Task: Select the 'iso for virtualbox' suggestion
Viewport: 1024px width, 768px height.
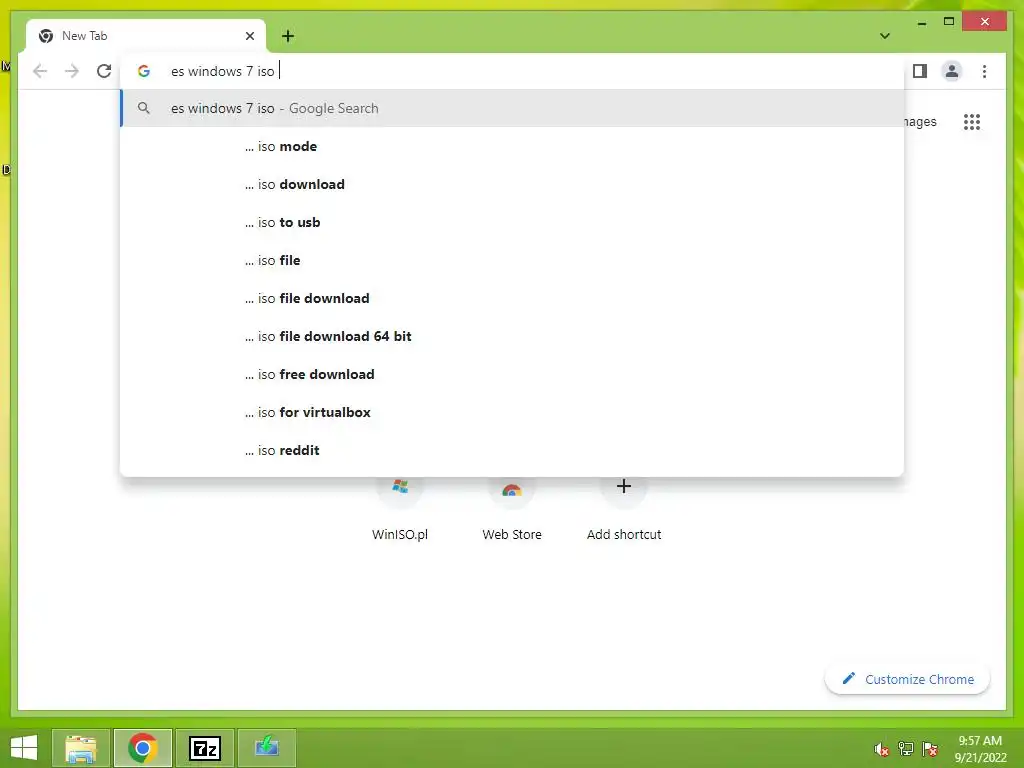Action: [x=513, y=412]
